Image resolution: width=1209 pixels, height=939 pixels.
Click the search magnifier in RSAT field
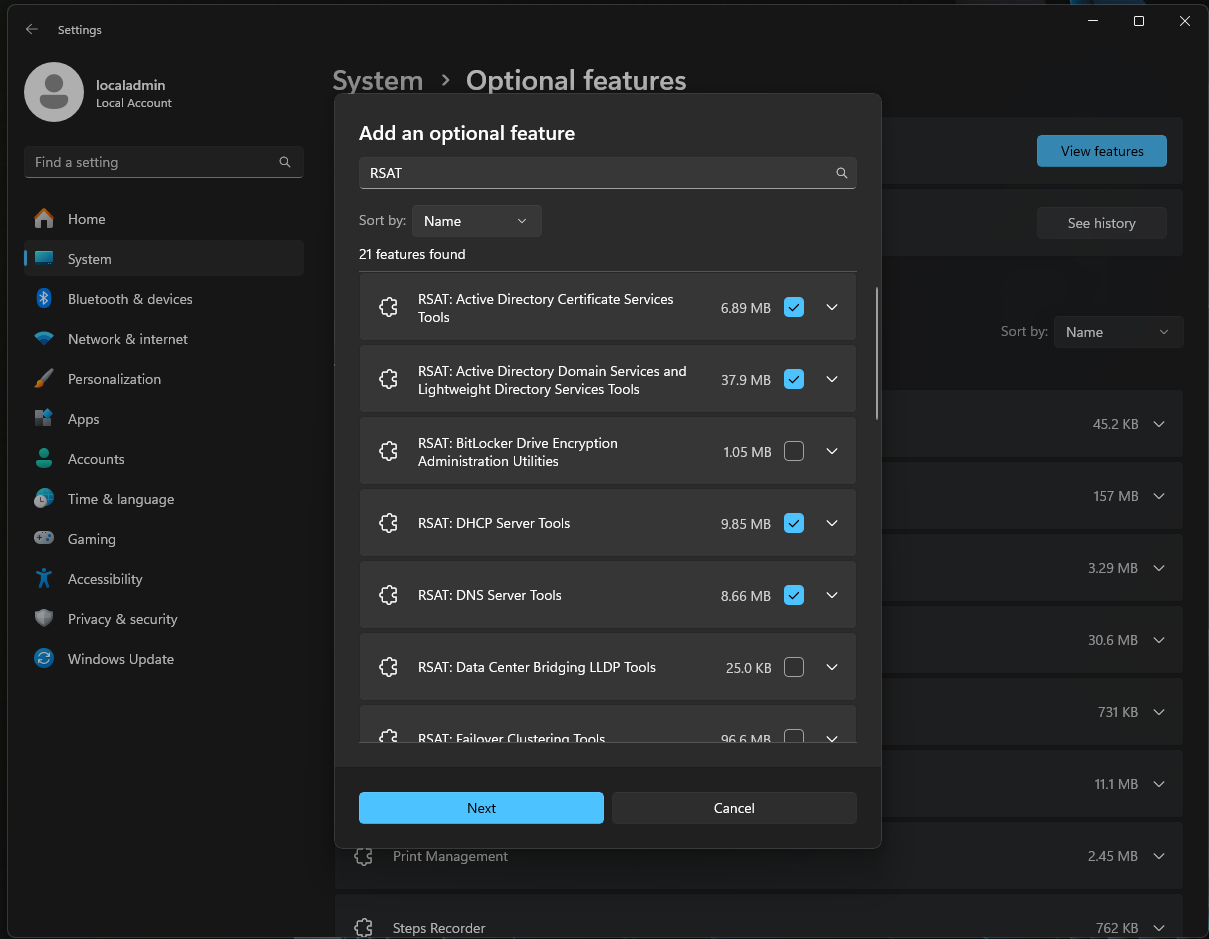[x=842, y=173]
